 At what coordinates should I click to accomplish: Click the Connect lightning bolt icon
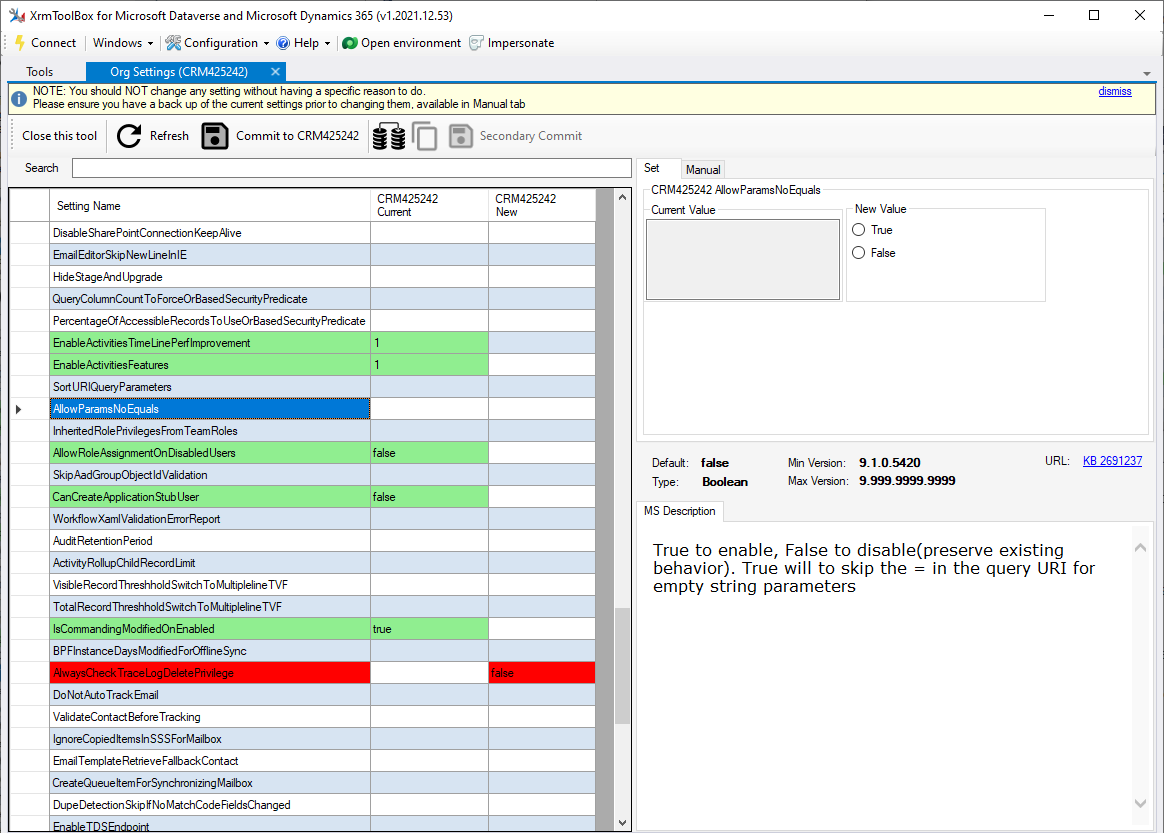tap(20, 43)
